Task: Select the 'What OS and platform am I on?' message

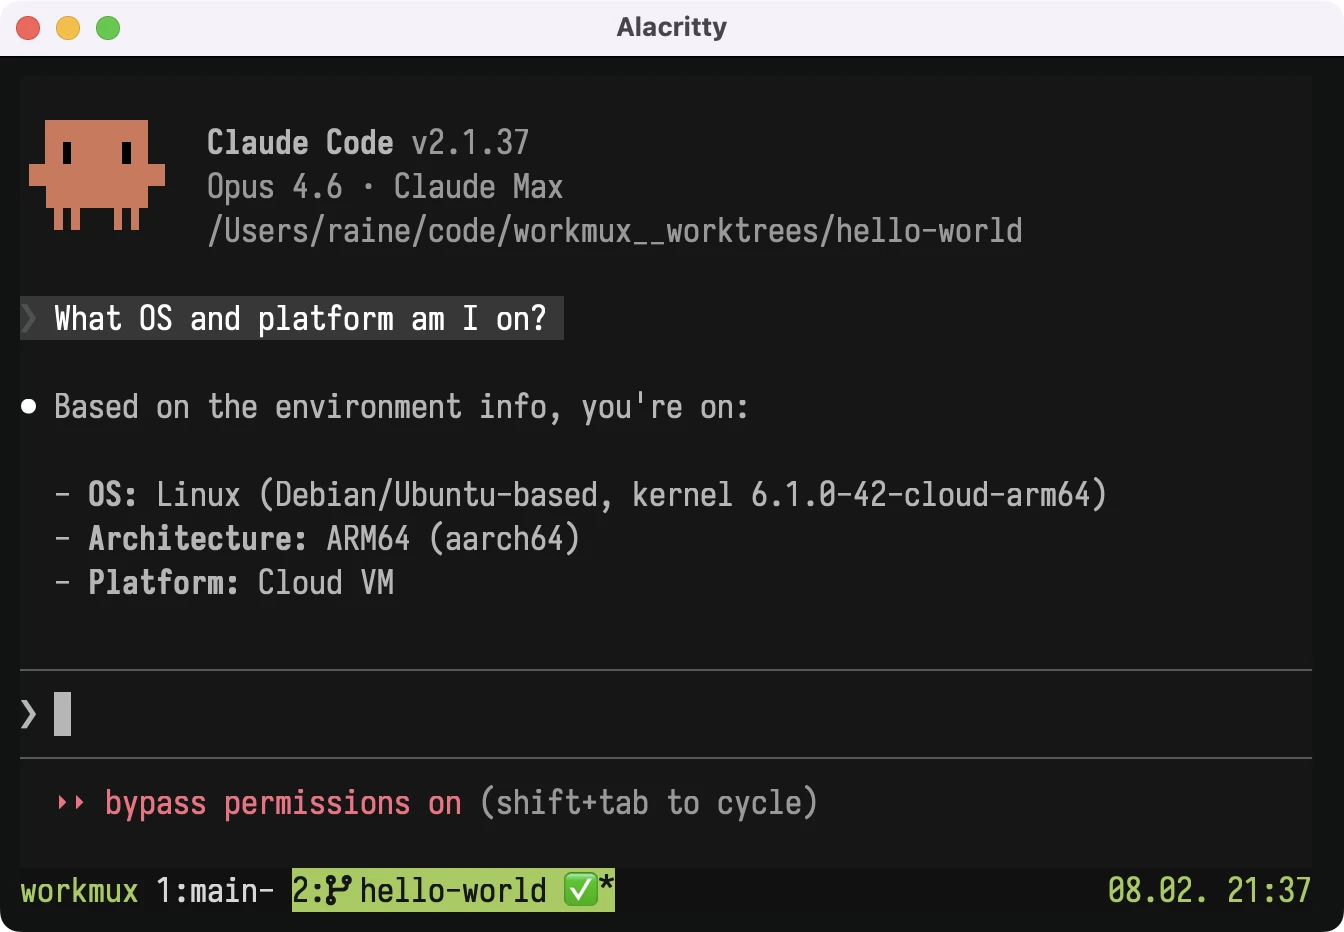Action: (300, 318)
